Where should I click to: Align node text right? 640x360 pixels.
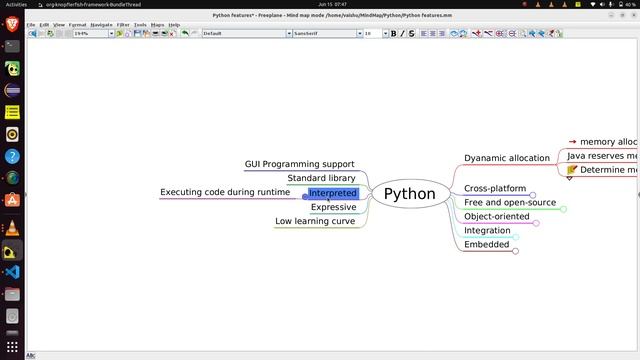pos(442,33)
